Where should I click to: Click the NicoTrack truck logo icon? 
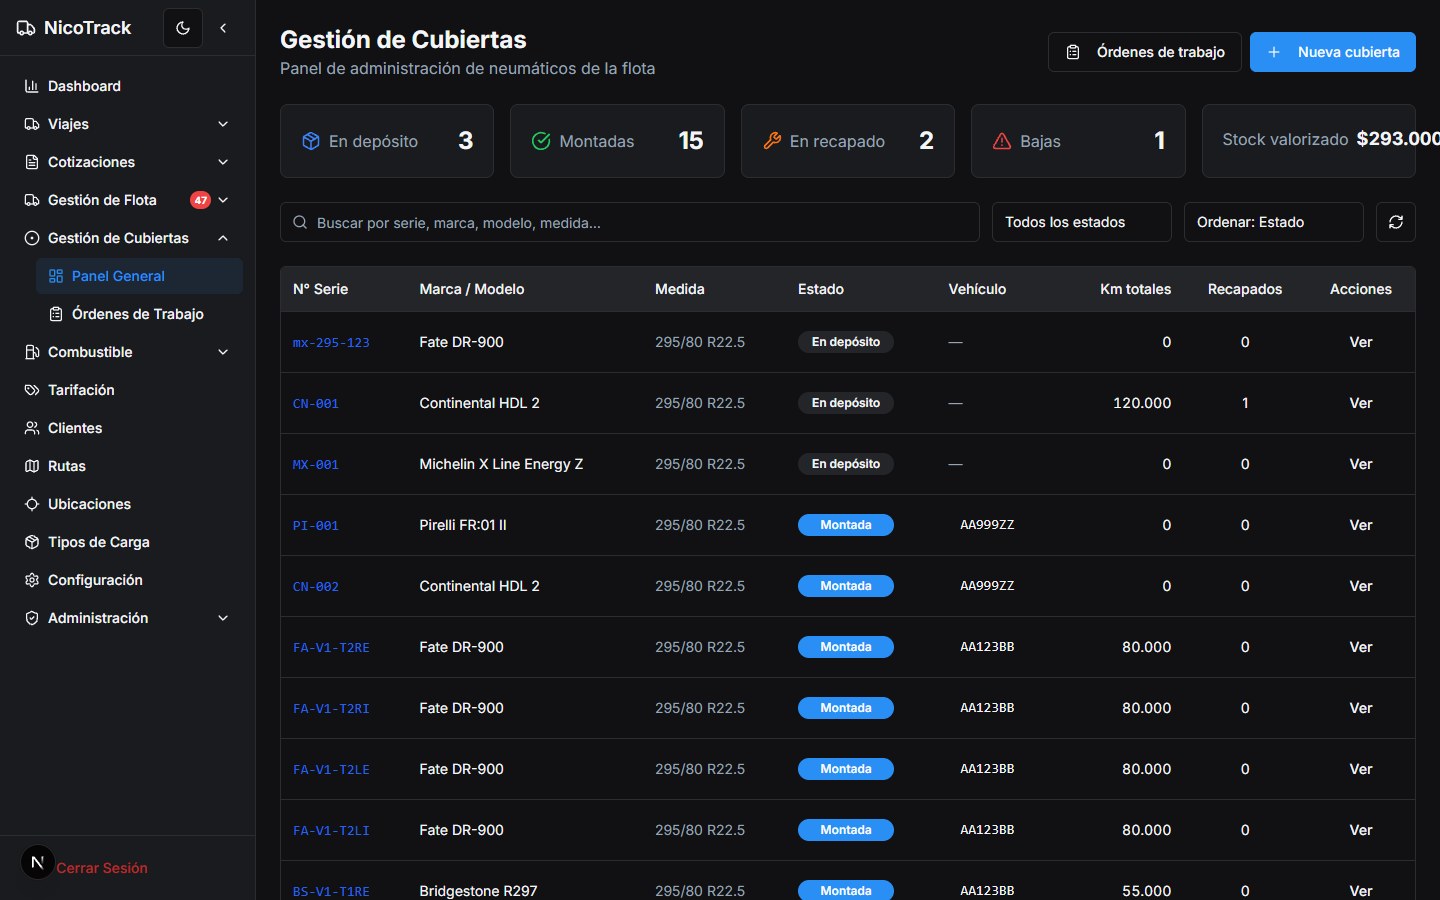26,28
